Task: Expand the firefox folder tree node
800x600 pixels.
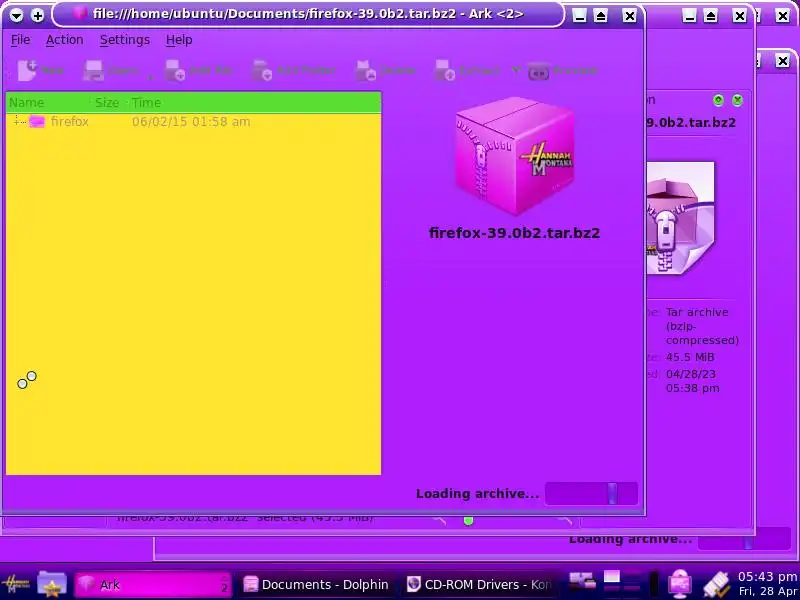Action: [x=17, y=121]
